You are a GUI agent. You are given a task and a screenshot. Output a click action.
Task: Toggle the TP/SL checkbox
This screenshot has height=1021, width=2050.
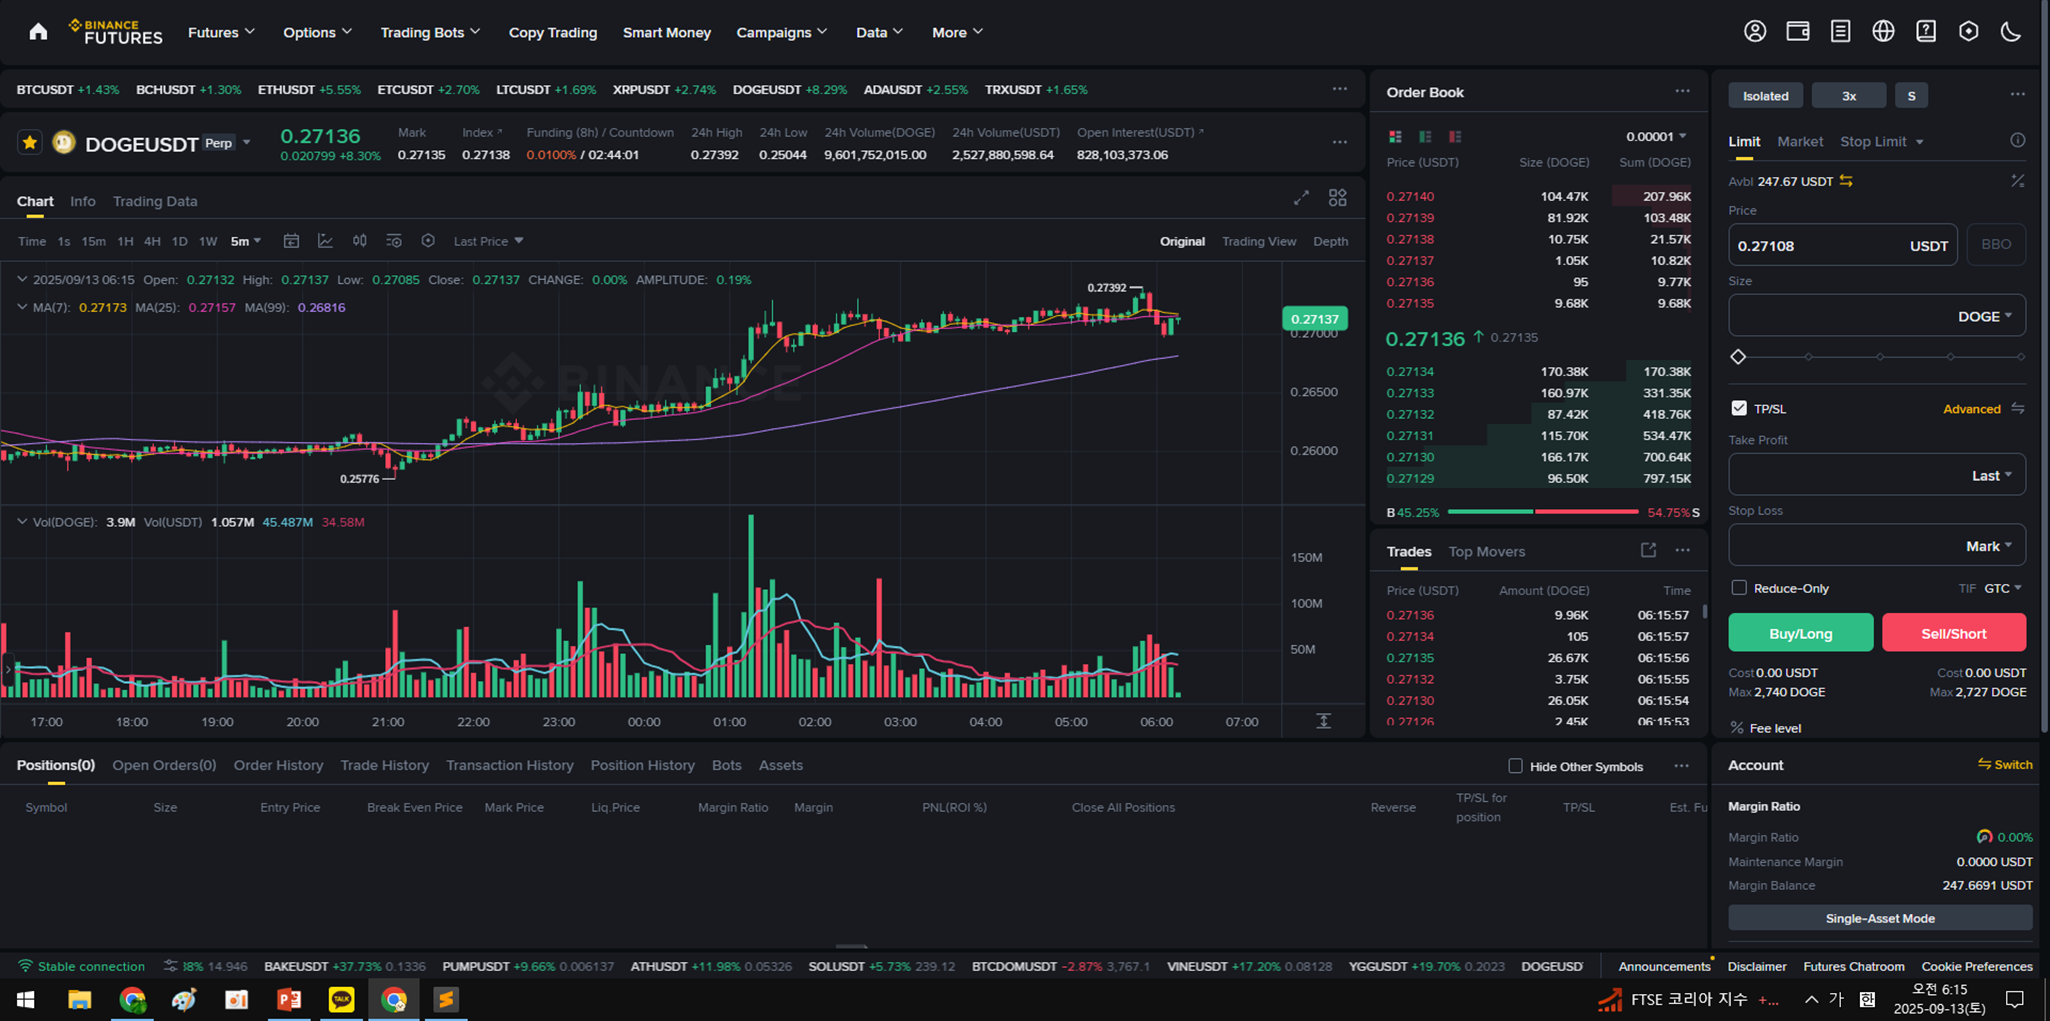point(1739,408)
